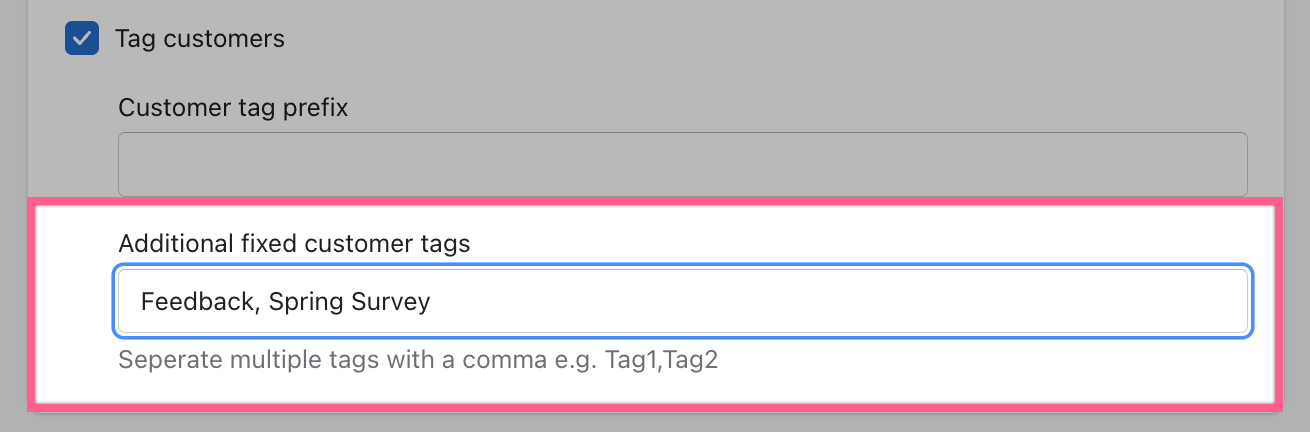This screenshot has height=432, width=1310.
Task: Click the Tag1,Tag2 example text
Action: click(x=662, y=360)
